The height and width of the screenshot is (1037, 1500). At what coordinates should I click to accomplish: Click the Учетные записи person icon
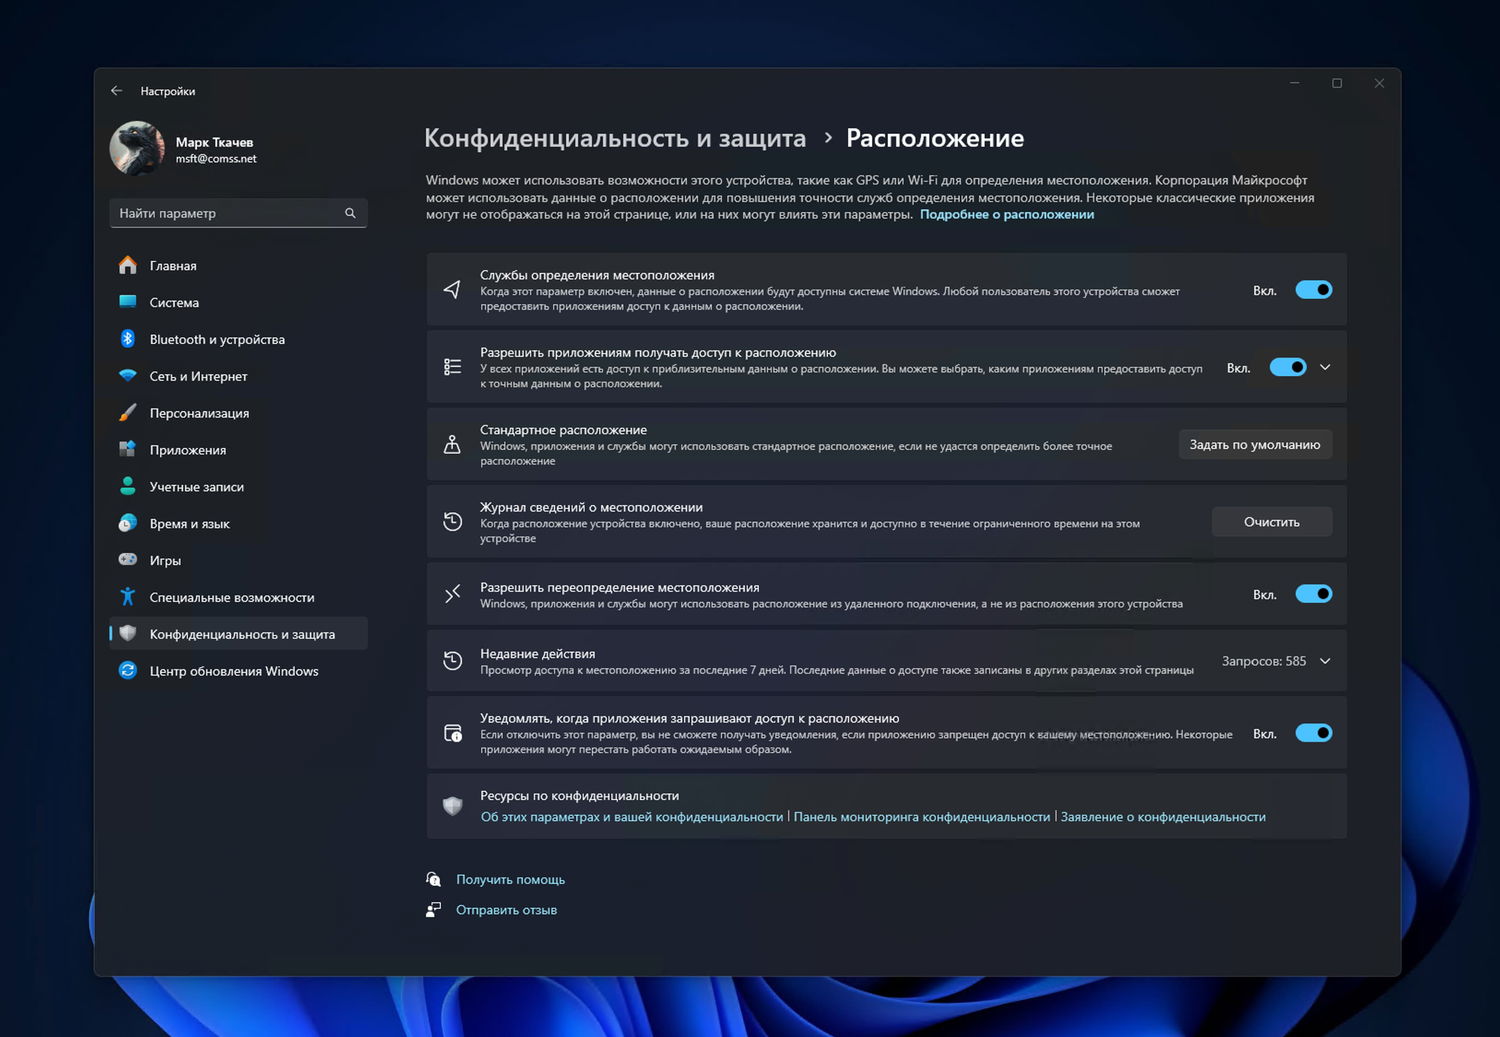tap(127, 486)
